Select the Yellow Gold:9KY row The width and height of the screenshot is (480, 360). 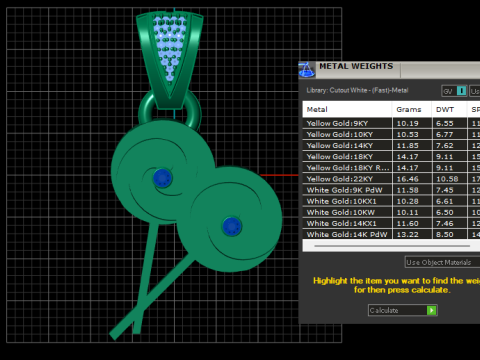click(391, 123)
